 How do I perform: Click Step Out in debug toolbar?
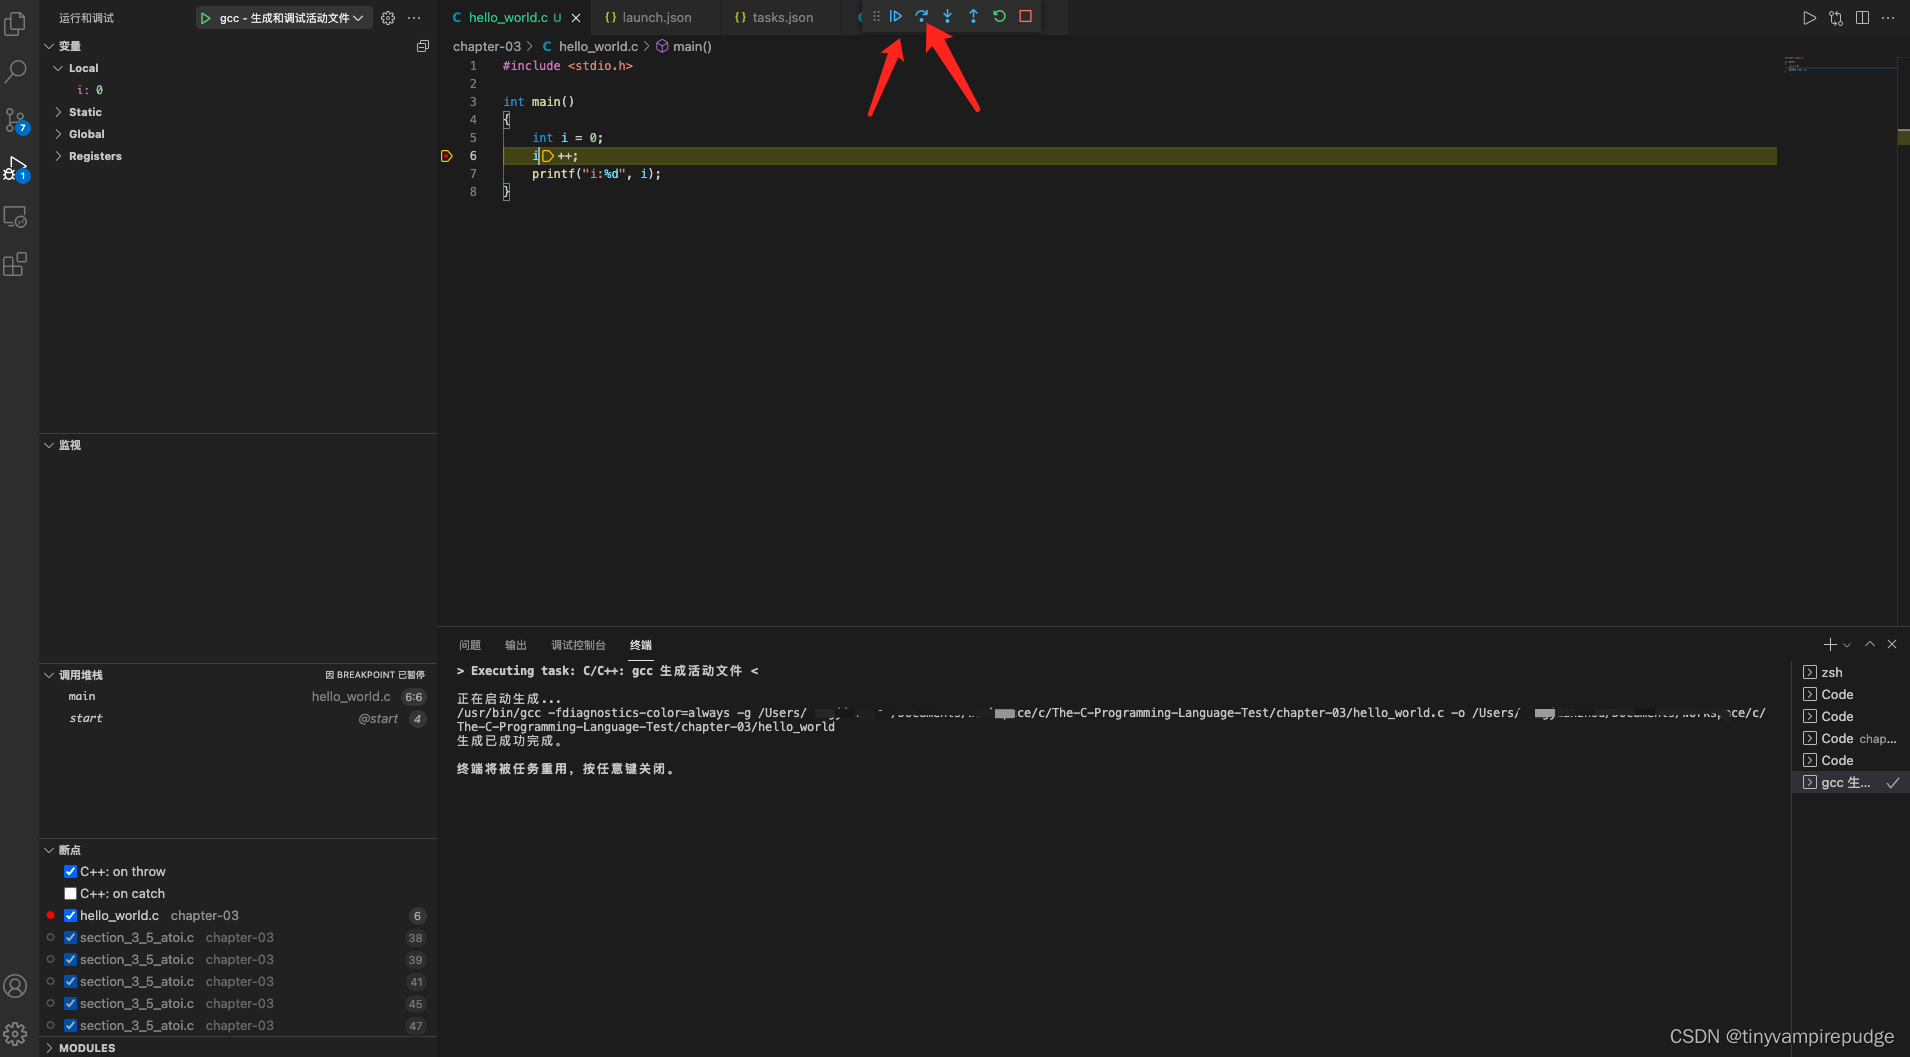pos(974,16)
